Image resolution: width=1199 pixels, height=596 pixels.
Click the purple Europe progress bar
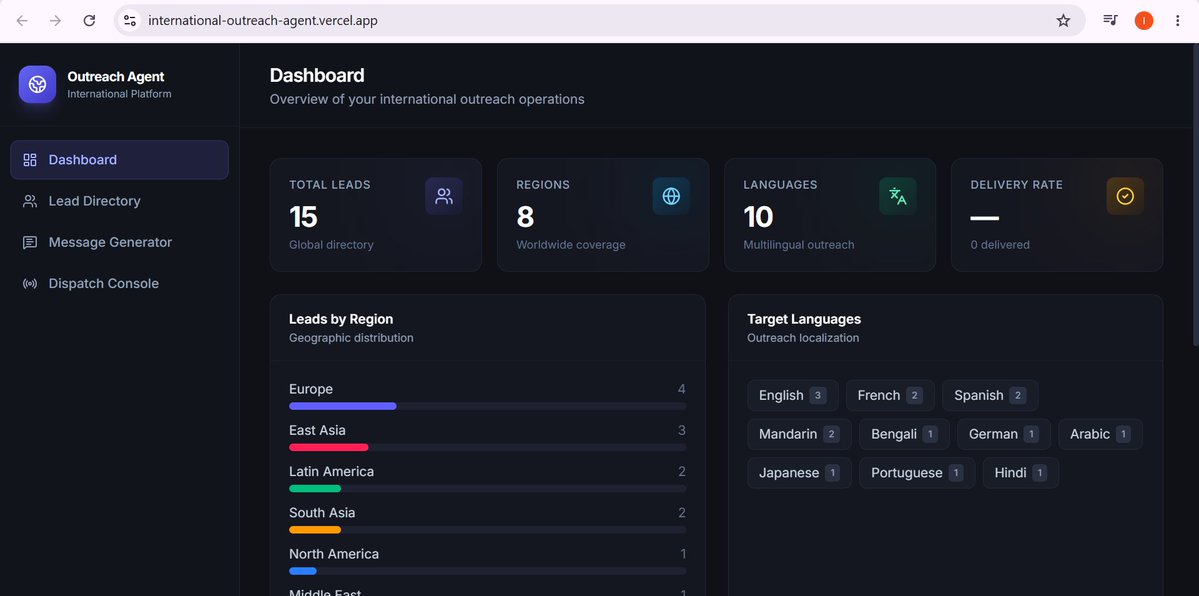click(343, 406)
